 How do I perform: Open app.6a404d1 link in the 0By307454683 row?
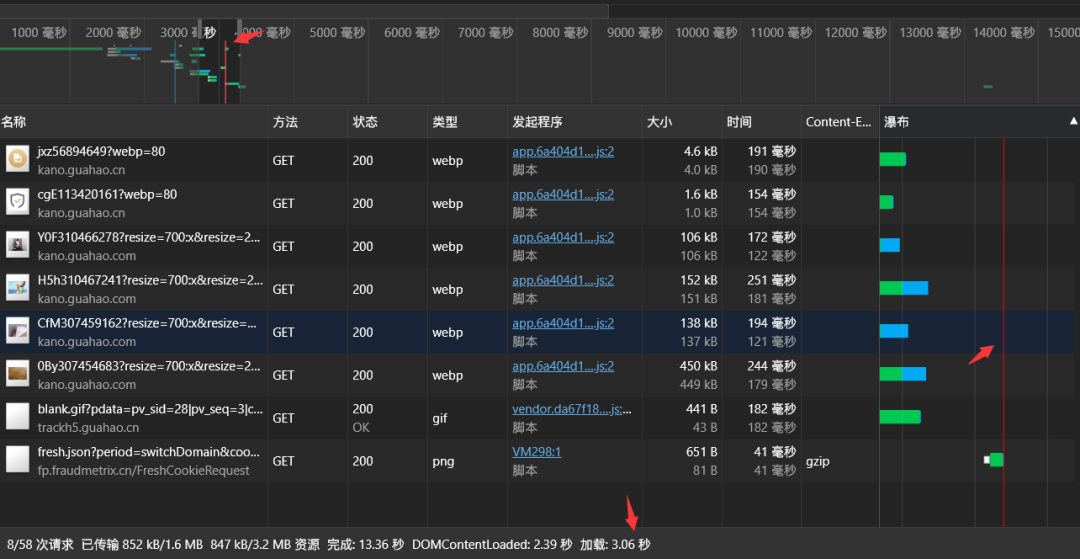563,366
